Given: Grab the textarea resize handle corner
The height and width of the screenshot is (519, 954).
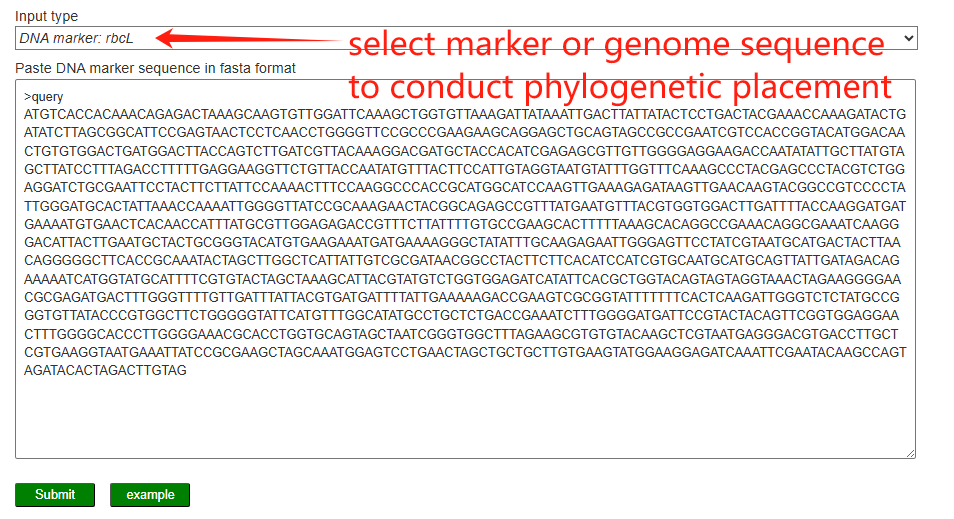Looking at the screenshot, I should [910, 453].
